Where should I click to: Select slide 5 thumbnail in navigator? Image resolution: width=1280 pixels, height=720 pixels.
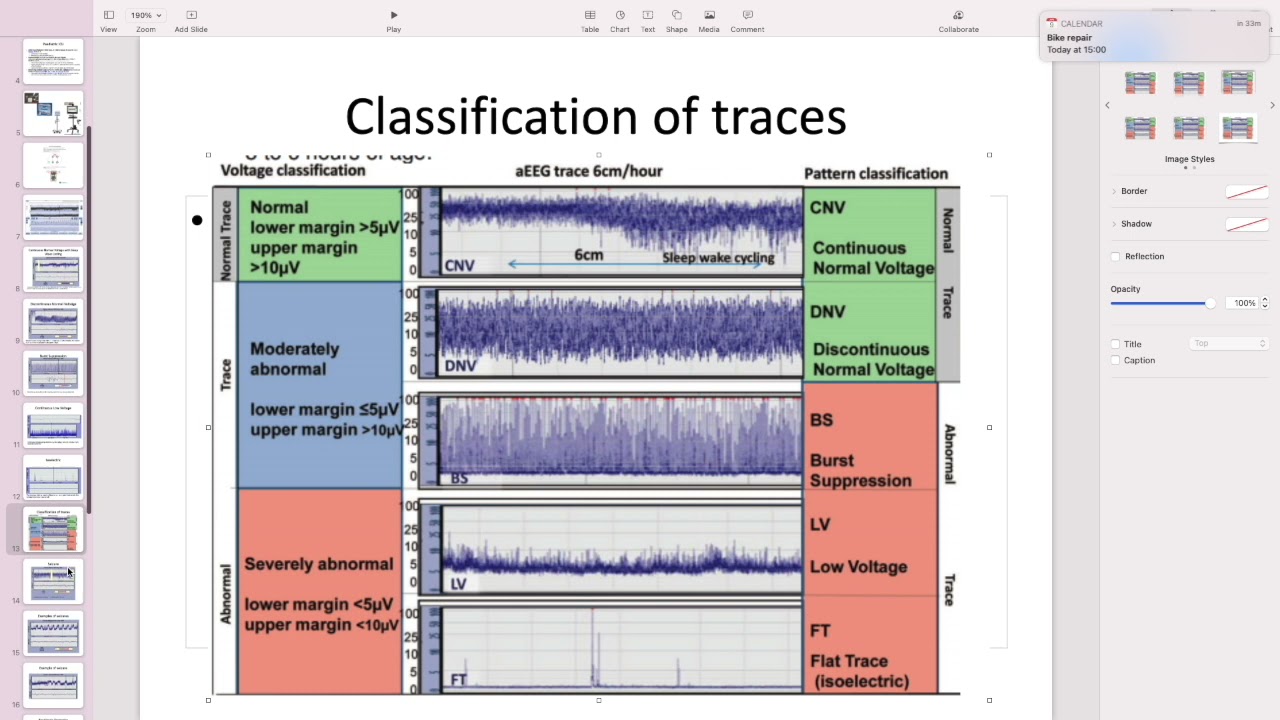click(x=53, y=114)
